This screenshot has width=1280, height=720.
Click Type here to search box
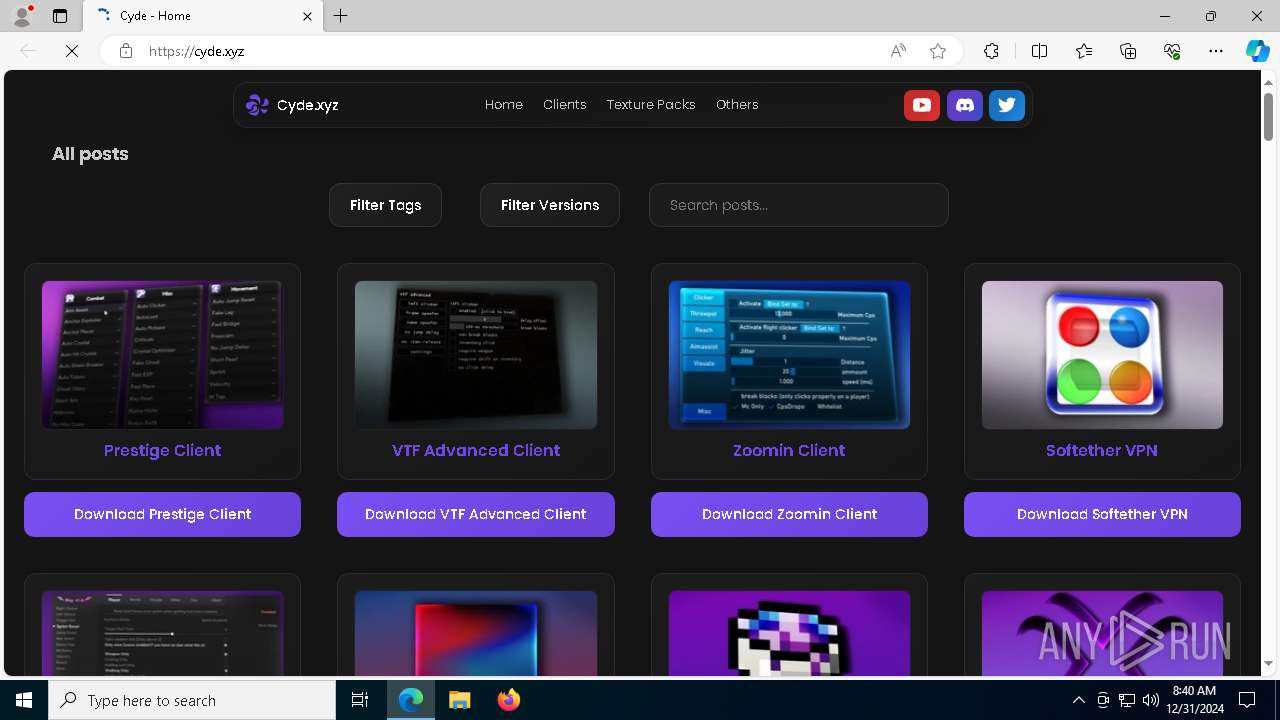(x=192, y=700)
